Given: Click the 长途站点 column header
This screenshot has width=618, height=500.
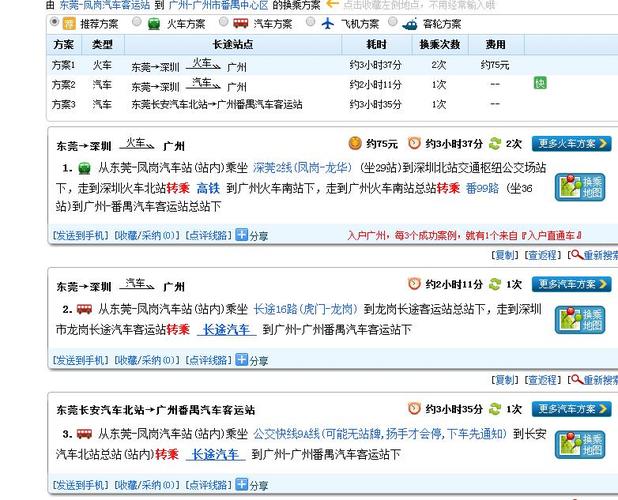Looking at the screenshot, I should (233, 45).
